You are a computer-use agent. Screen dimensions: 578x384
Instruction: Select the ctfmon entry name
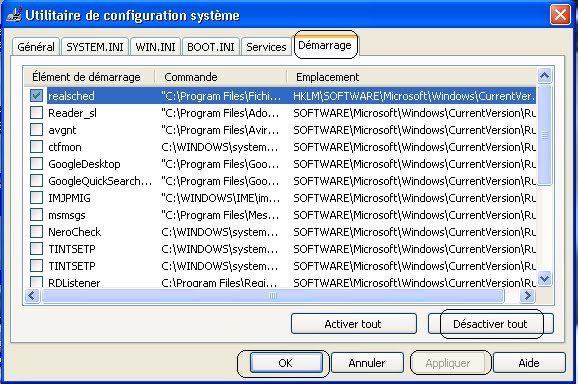65,147
